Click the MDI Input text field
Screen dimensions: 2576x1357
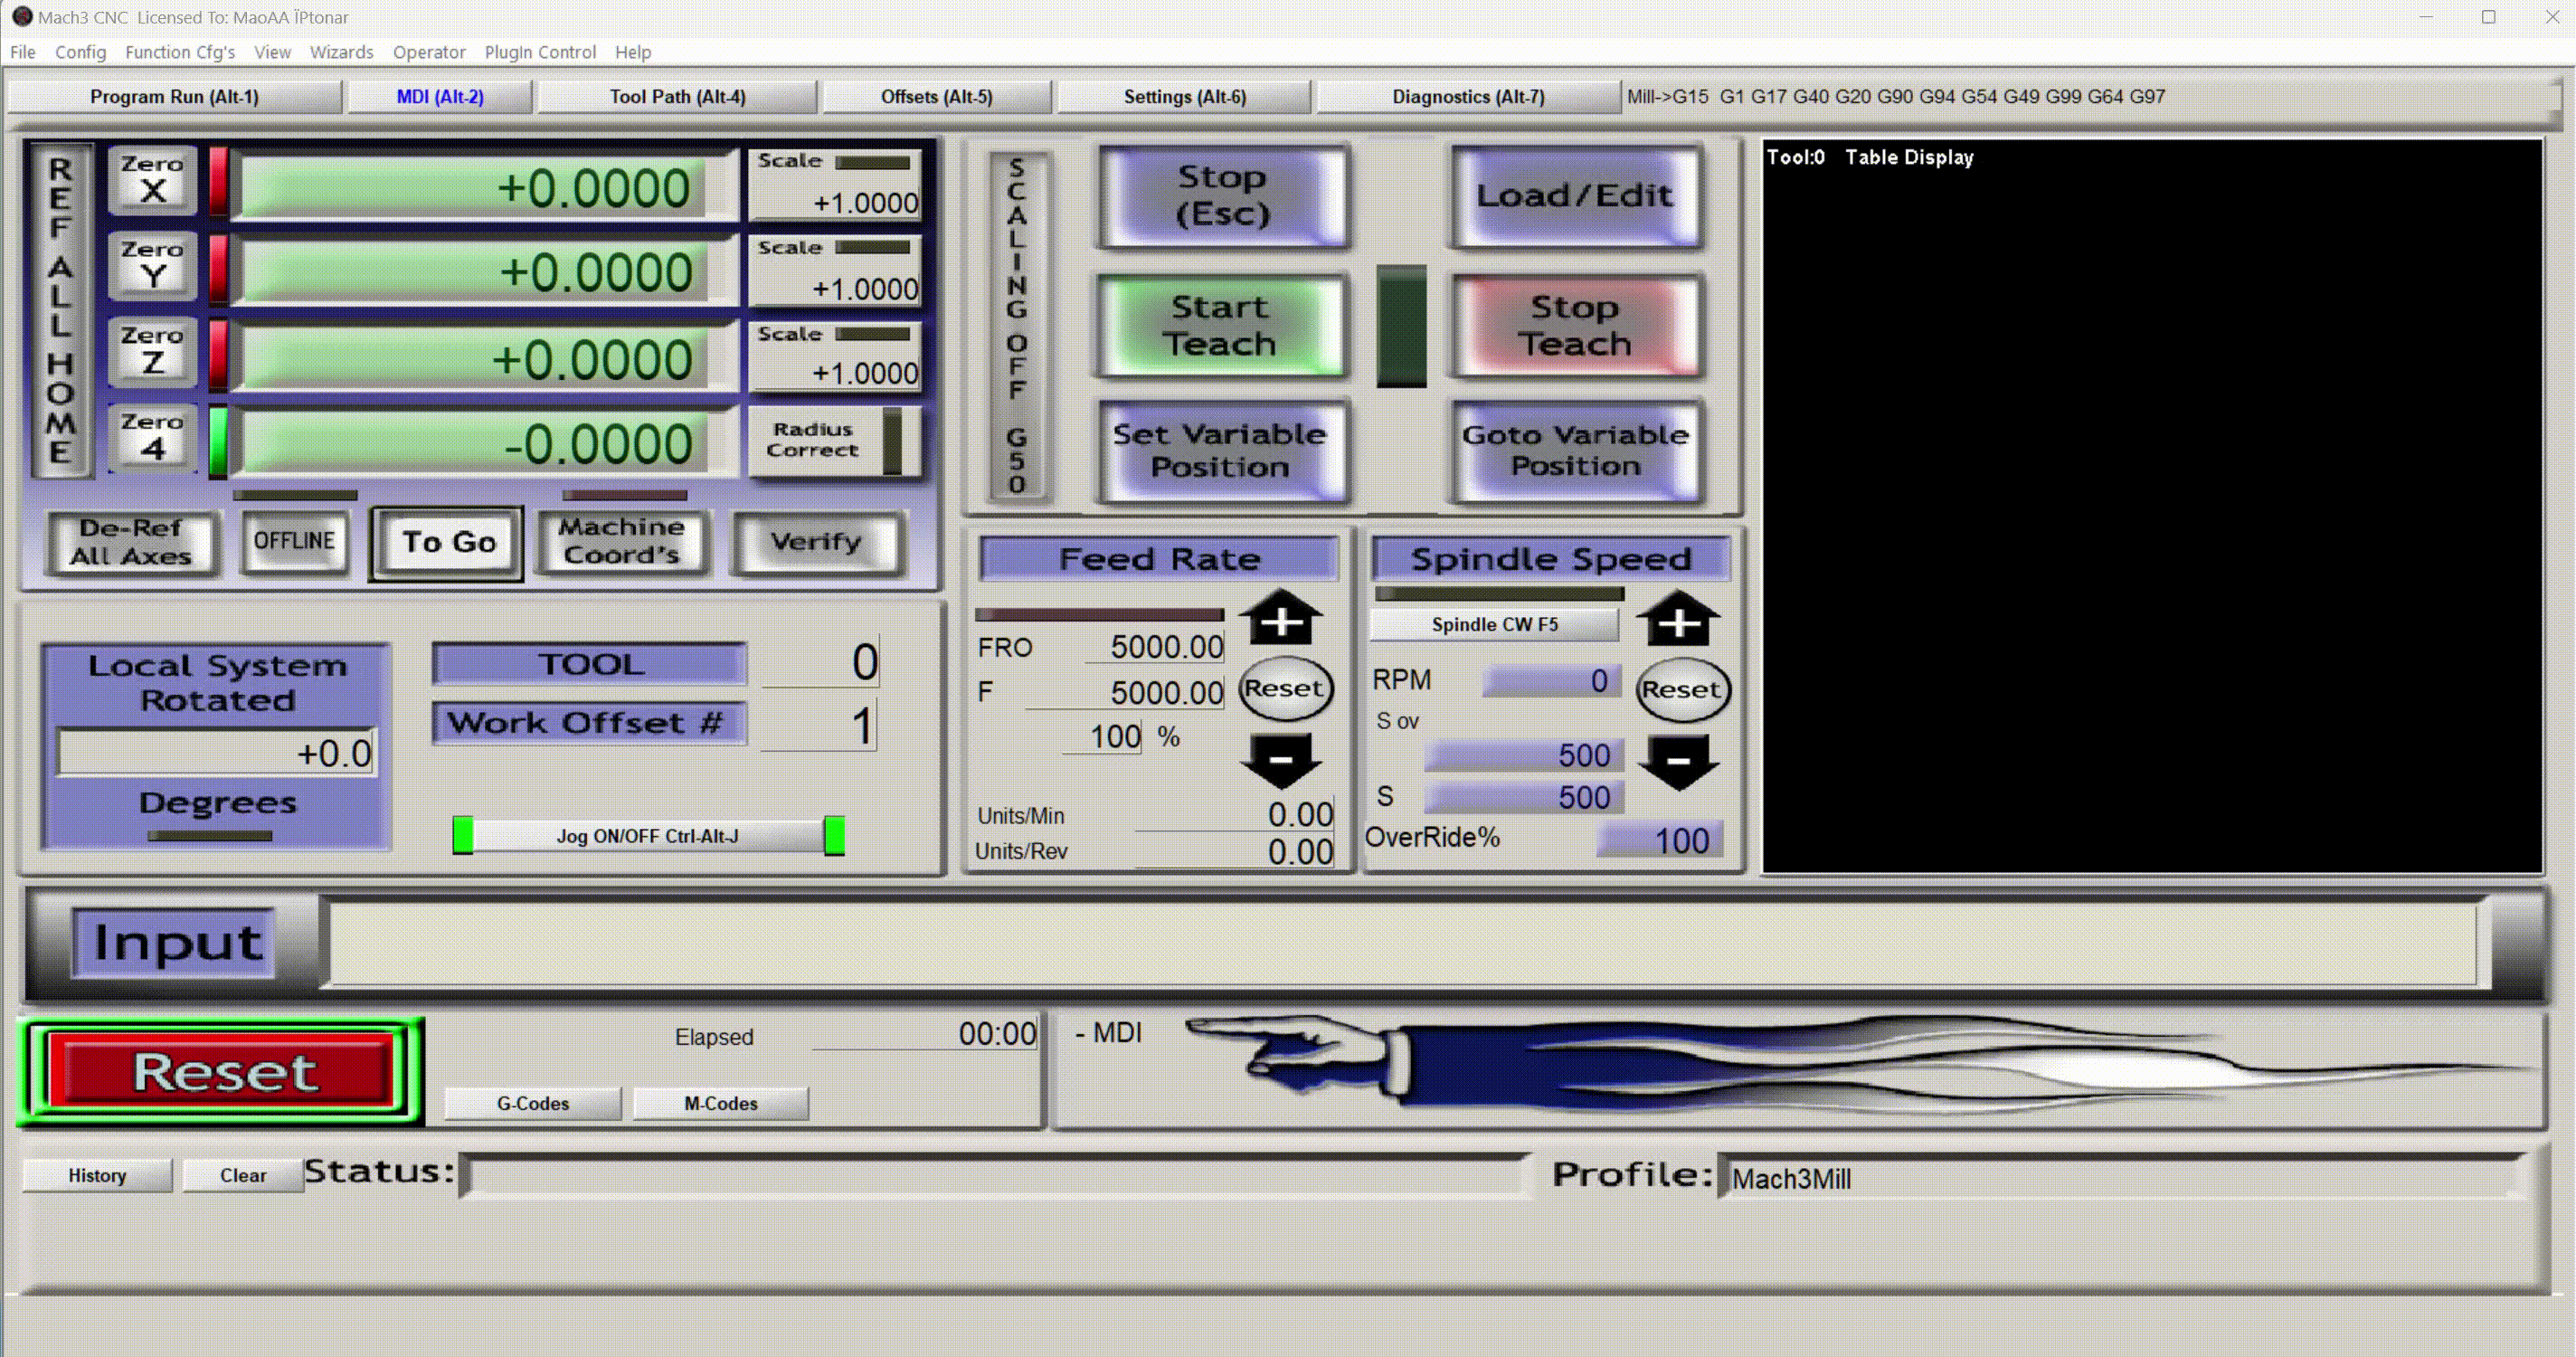click(1400, 944)
